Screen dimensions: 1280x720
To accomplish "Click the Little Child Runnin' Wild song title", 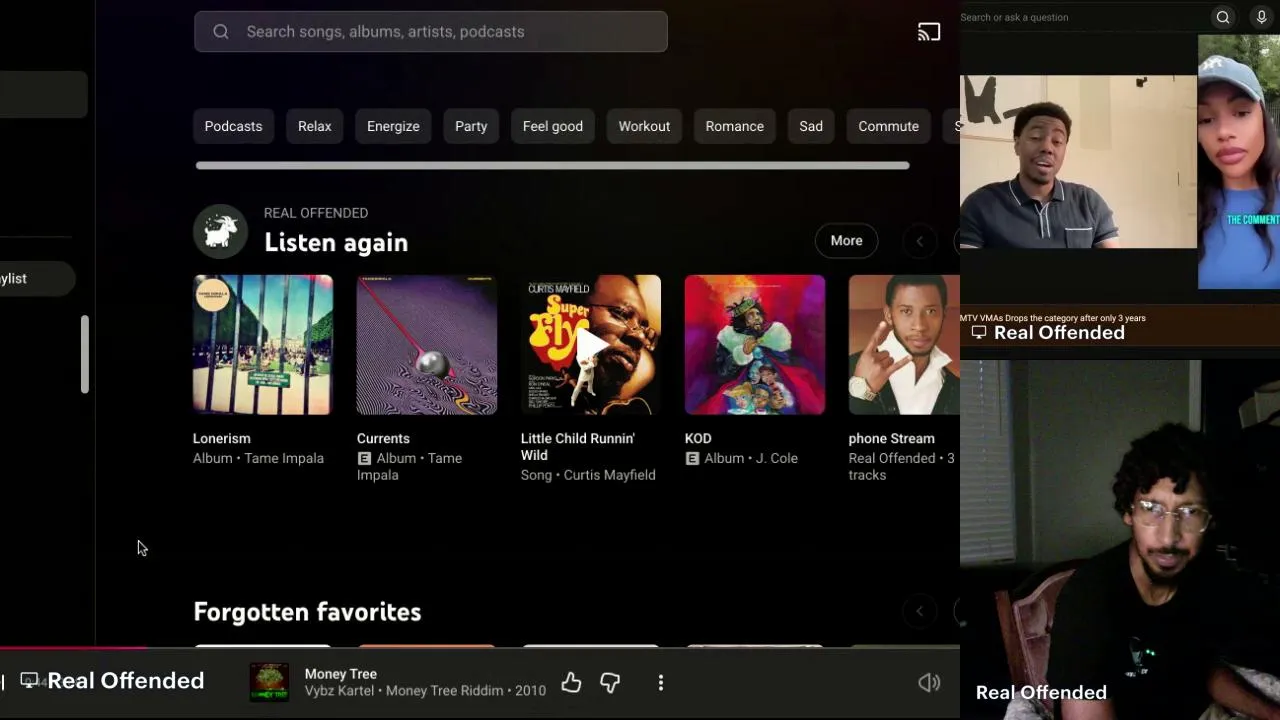I will [578, 446].
